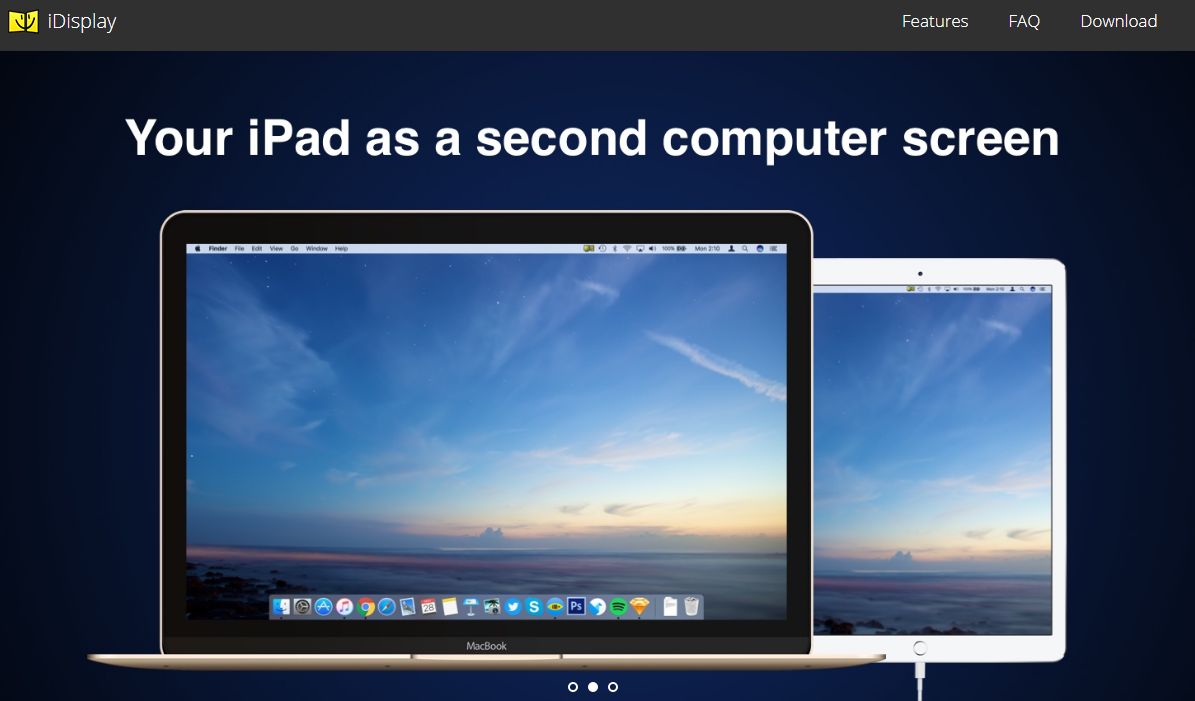Open System Preferences in pictured dock
Viewport: 1195px width, 701px height.
point(303,607)
